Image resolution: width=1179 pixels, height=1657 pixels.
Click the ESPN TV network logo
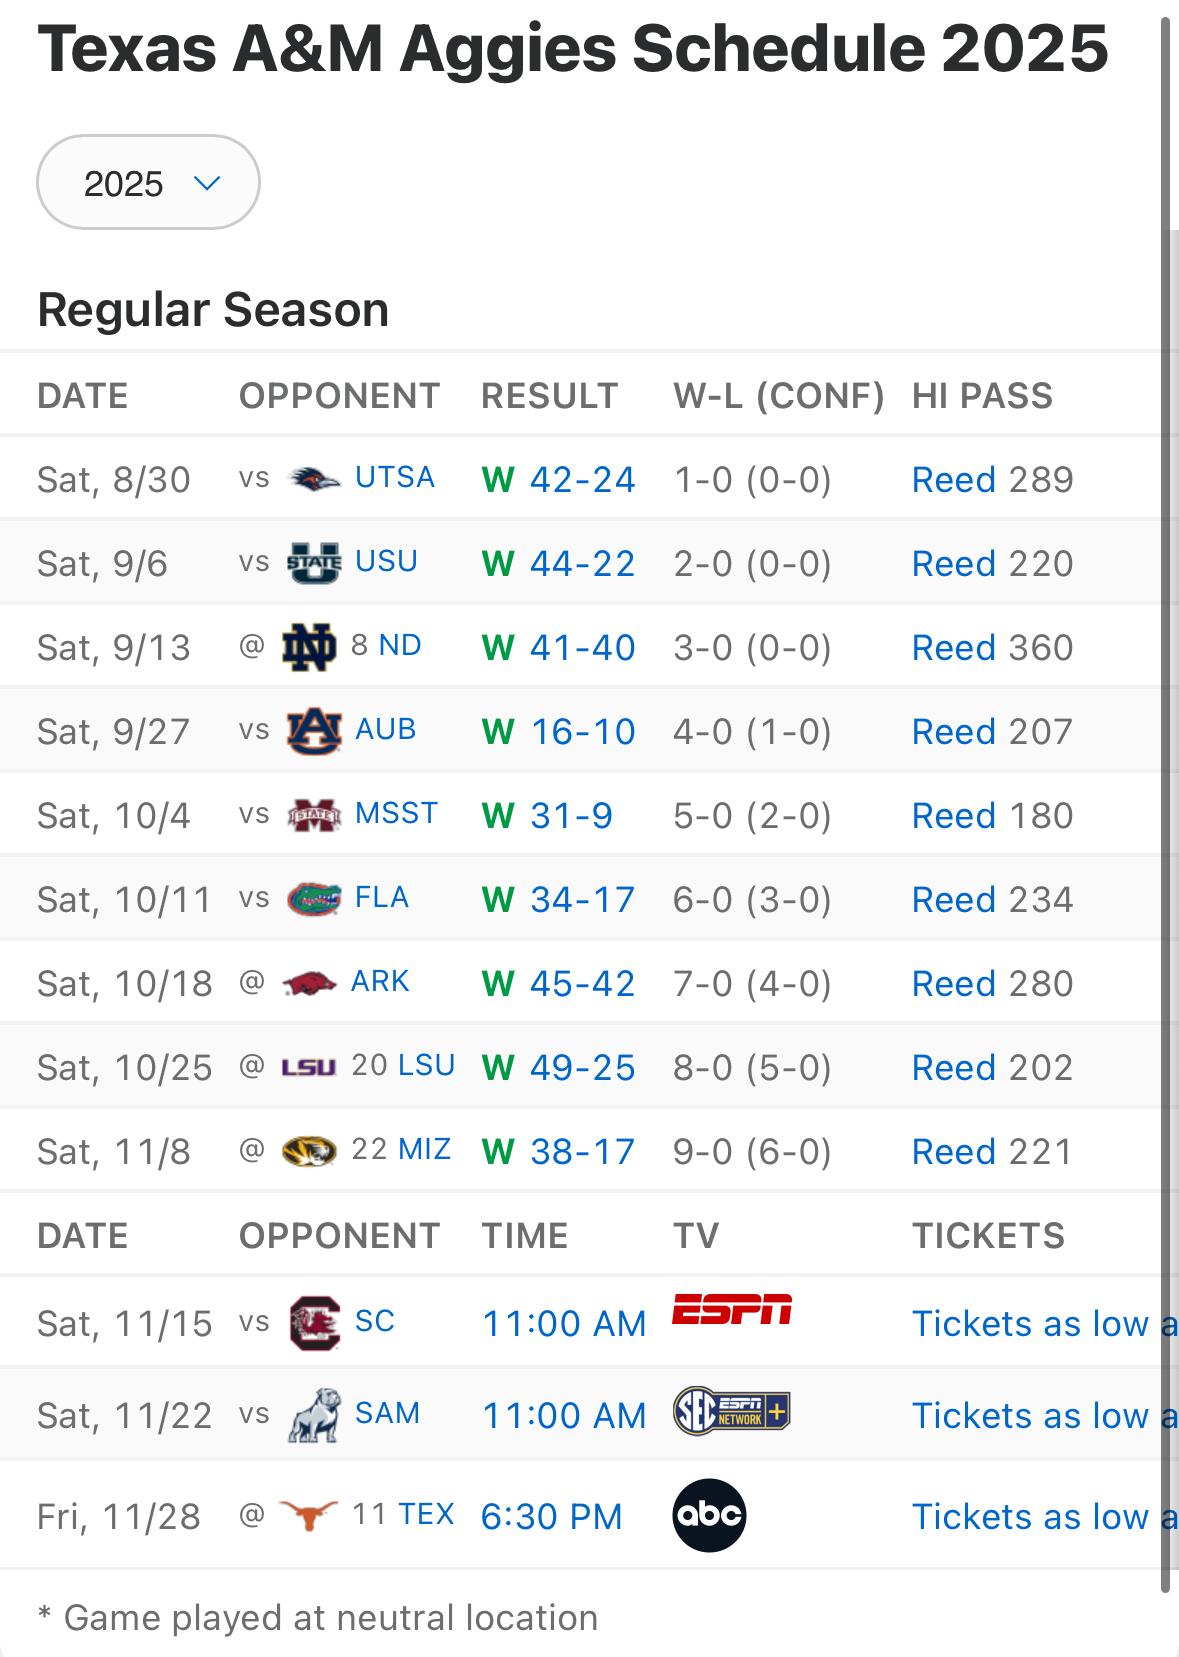[732, 1309]
